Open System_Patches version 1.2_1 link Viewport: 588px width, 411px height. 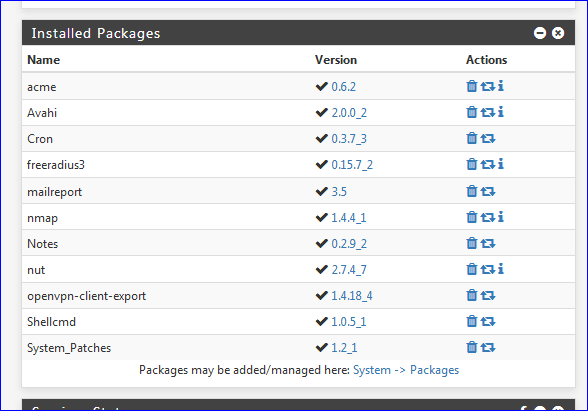pyautogui.click(x=344, y=348)
